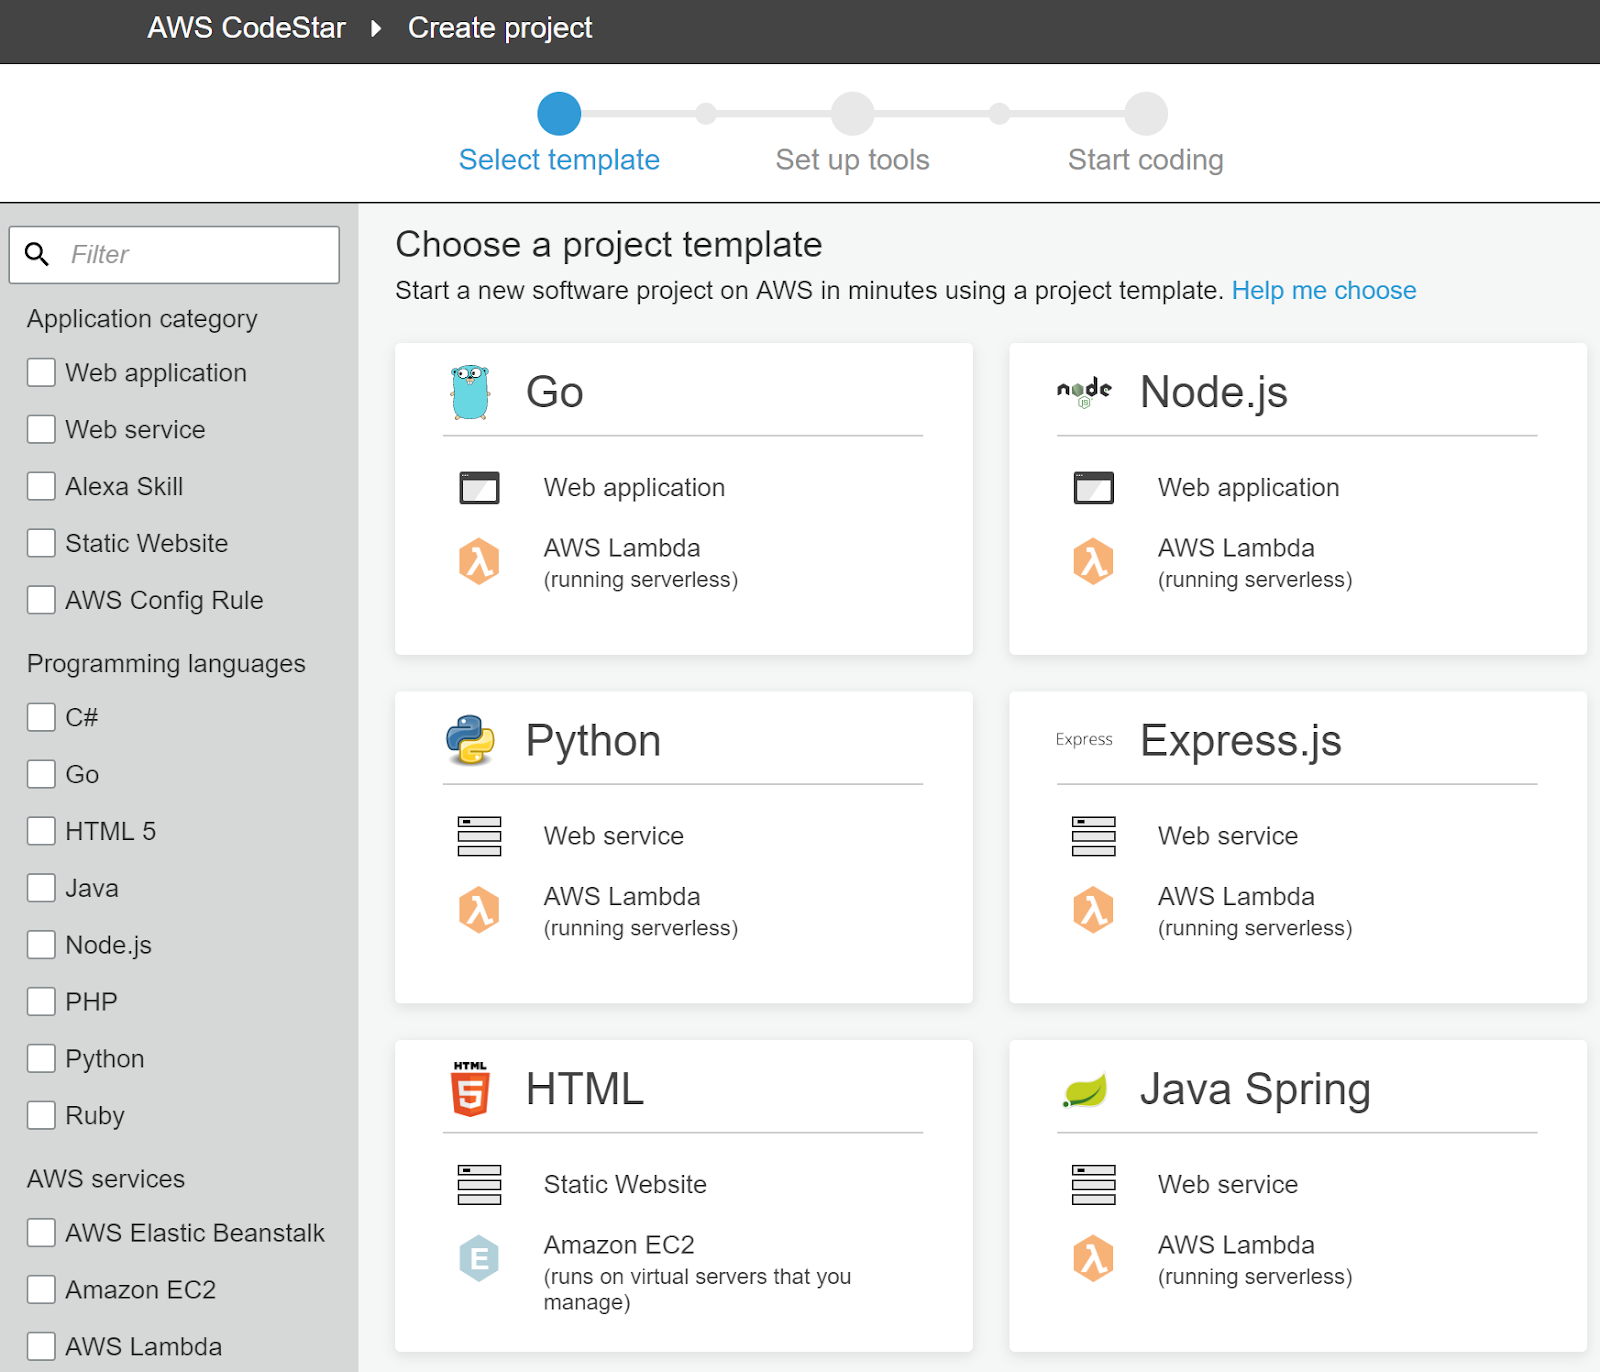Image resolution: width=1600 pixels, height=1372 pixels.
Task: Toggle the AWS Config Rule checkbox
Action: (x=41, y=600)
